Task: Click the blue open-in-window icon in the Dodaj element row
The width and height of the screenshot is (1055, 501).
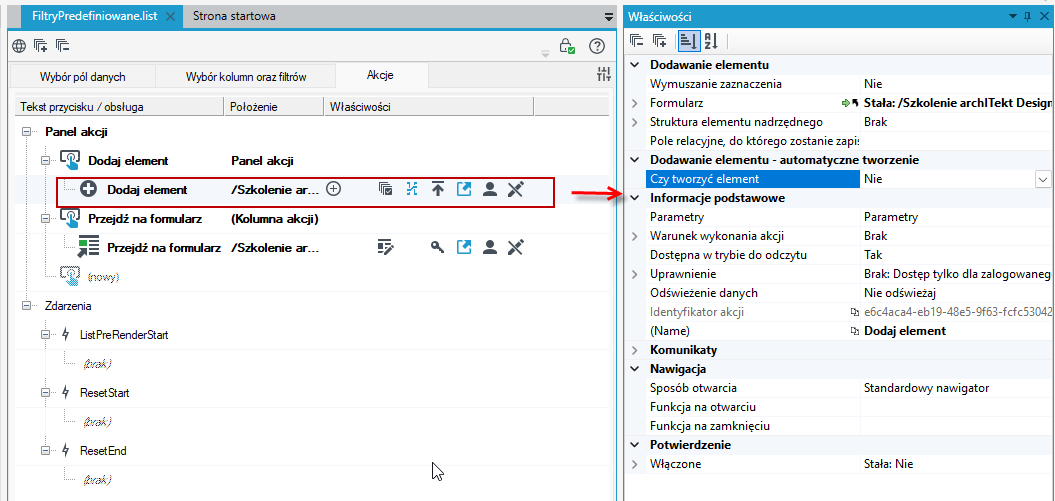Action: point(464,190)
